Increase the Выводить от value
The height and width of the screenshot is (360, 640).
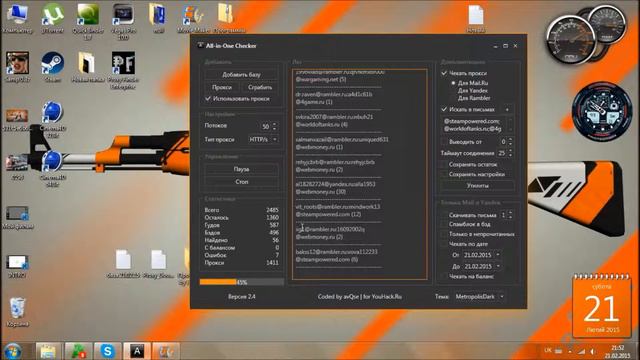[x=510, y=140]
